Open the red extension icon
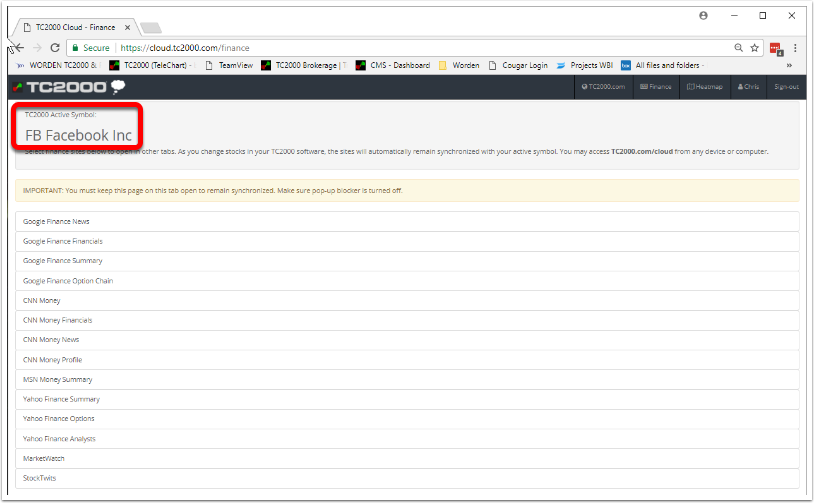814x503 pixels. point(776,49)
